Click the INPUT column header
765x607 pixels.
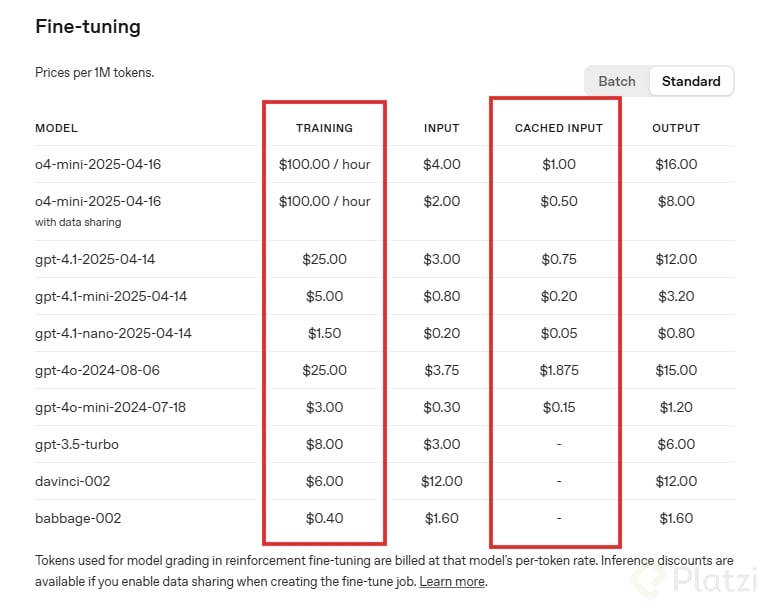pyautogui.click(x=441, y=128)
